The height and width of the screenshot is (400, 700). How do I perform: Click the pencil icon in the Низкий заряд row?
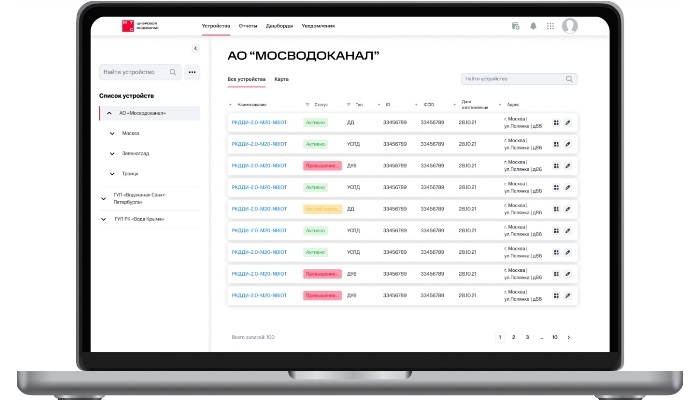point(568,209)
